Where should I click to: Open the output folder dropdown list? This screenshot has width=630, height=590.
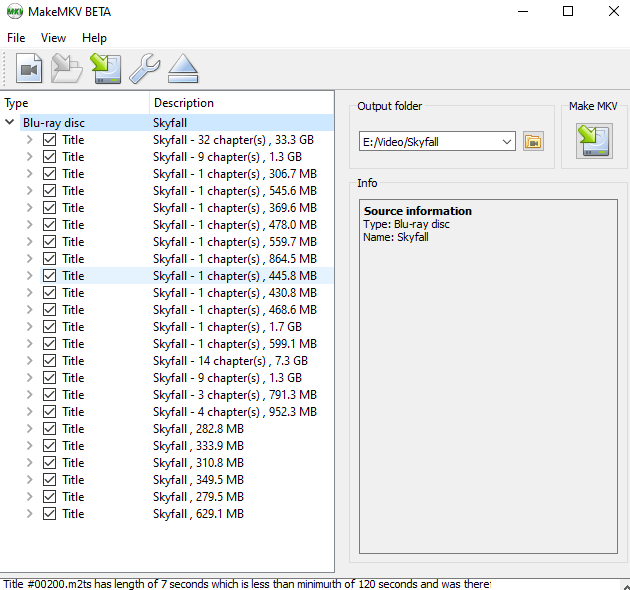pyautogui.click(x=507, y=141)
